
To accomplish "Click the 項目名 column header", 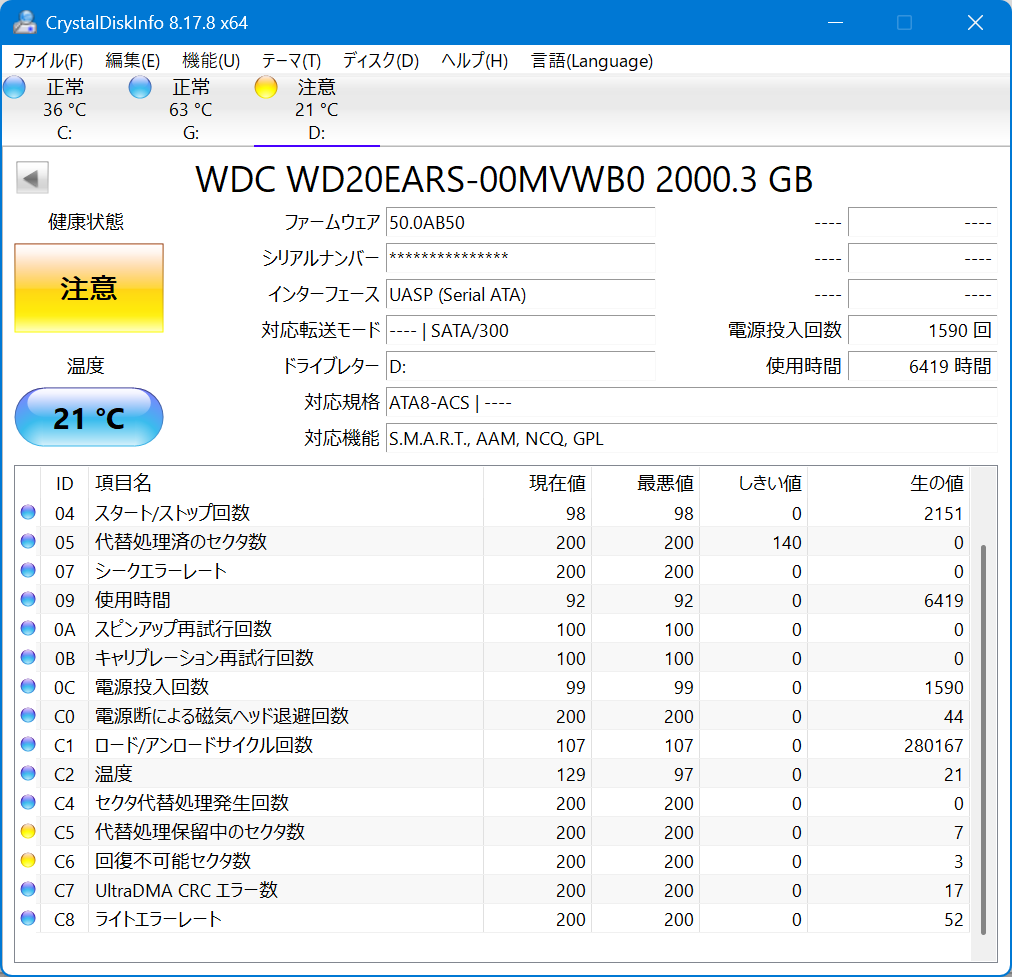I will 123,484.
